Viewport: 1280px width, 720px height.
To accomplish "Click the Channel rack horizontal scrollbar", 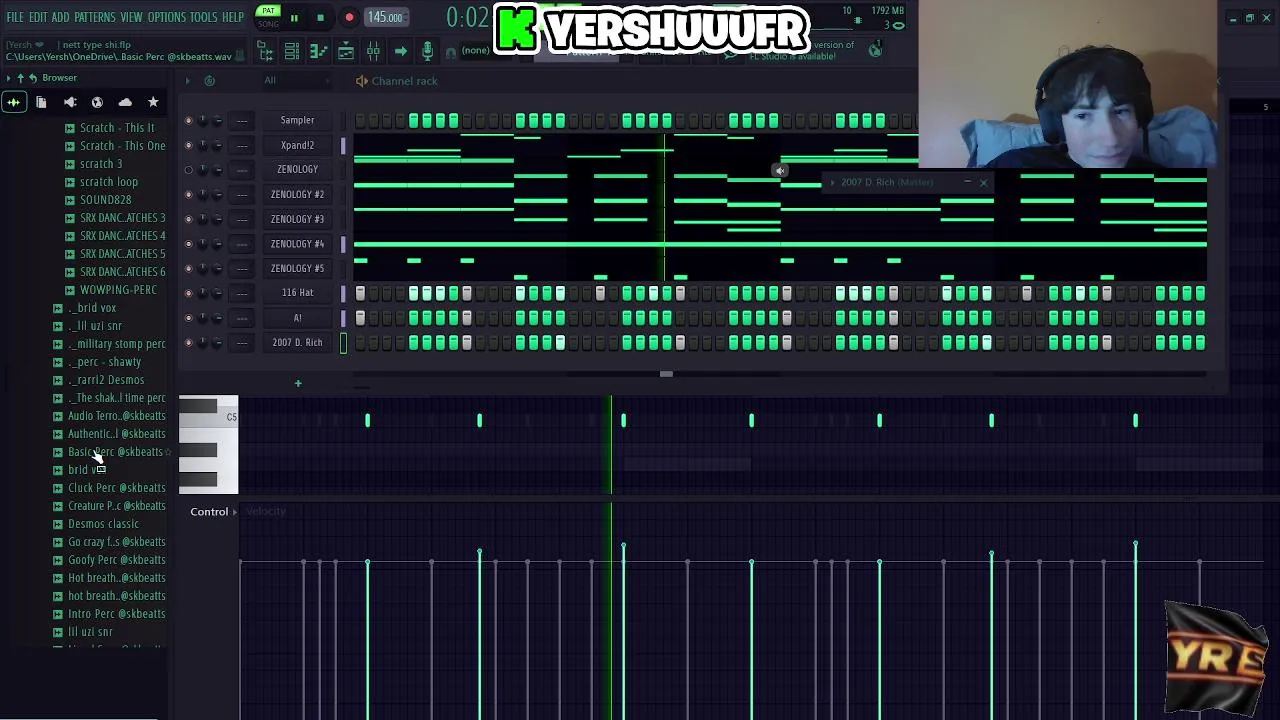I will 666,374.
